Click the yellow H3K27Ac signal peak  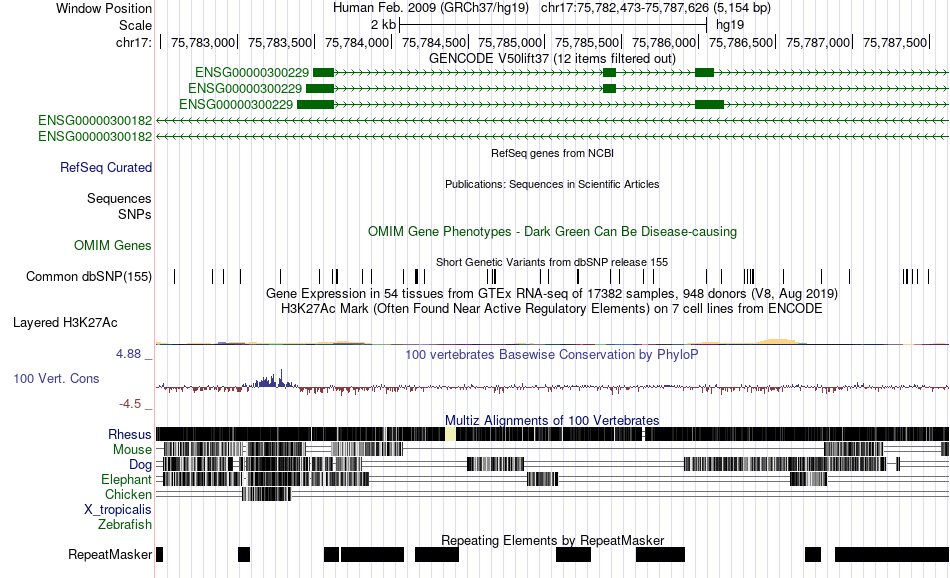coord(780,342)
